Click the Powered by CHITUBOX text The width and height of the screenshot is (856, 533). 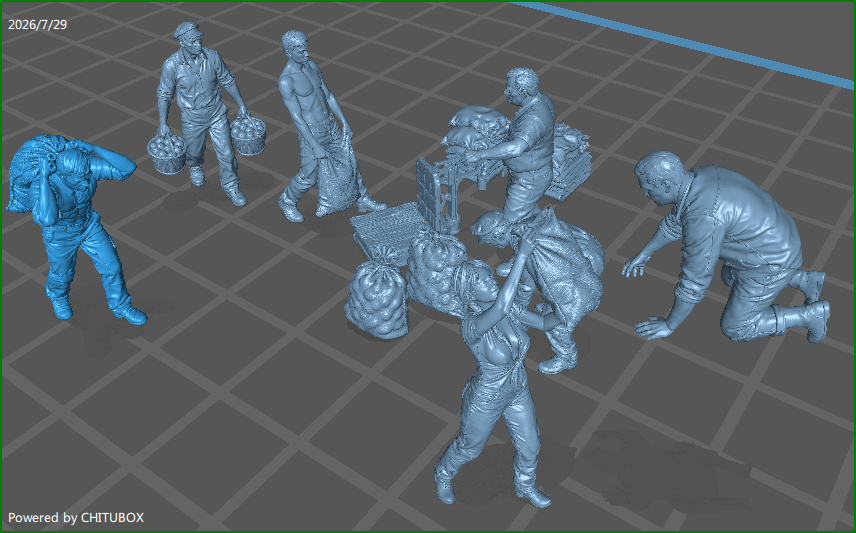[76, 518]
